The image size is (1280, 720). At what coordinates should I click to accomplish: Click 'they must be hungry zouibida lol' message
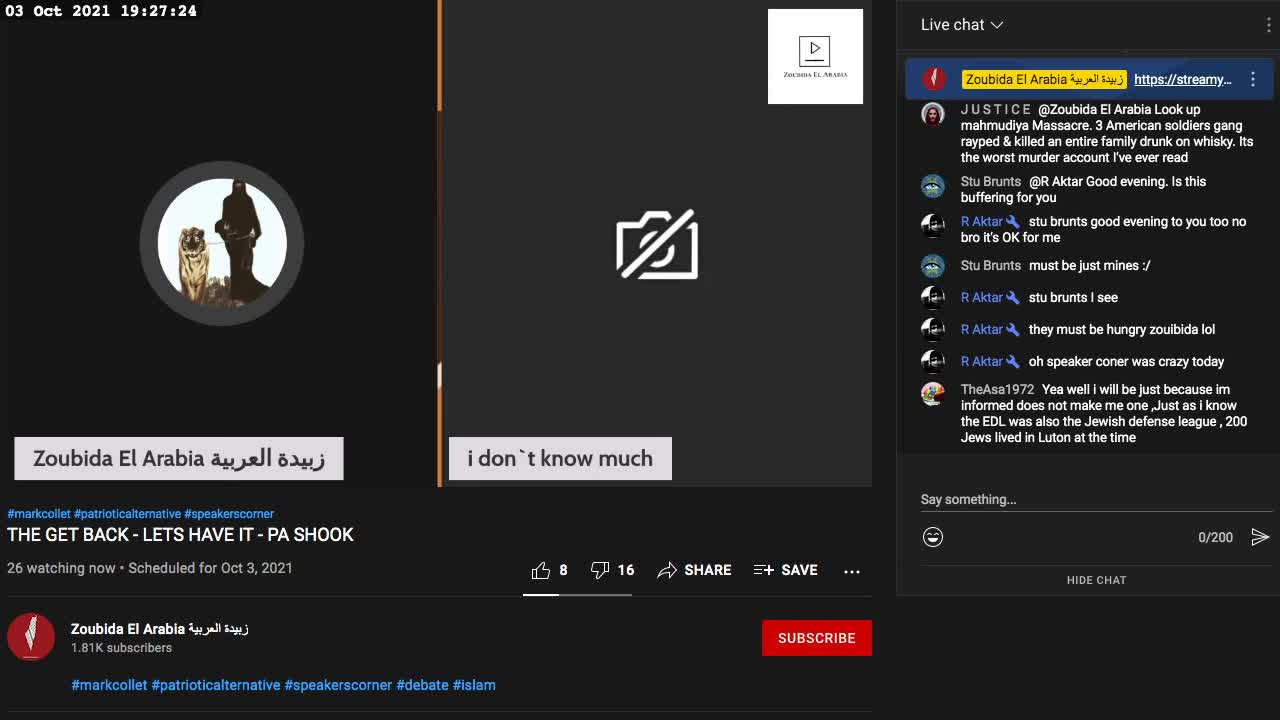click(1122, 329)
